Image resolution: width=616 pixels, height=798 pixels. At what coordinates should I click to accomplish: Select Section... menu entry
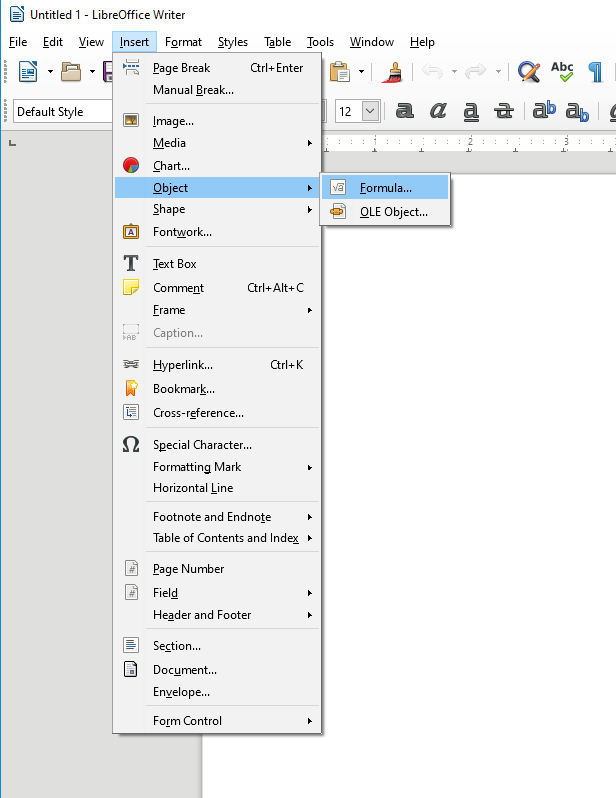coord(217,646)
